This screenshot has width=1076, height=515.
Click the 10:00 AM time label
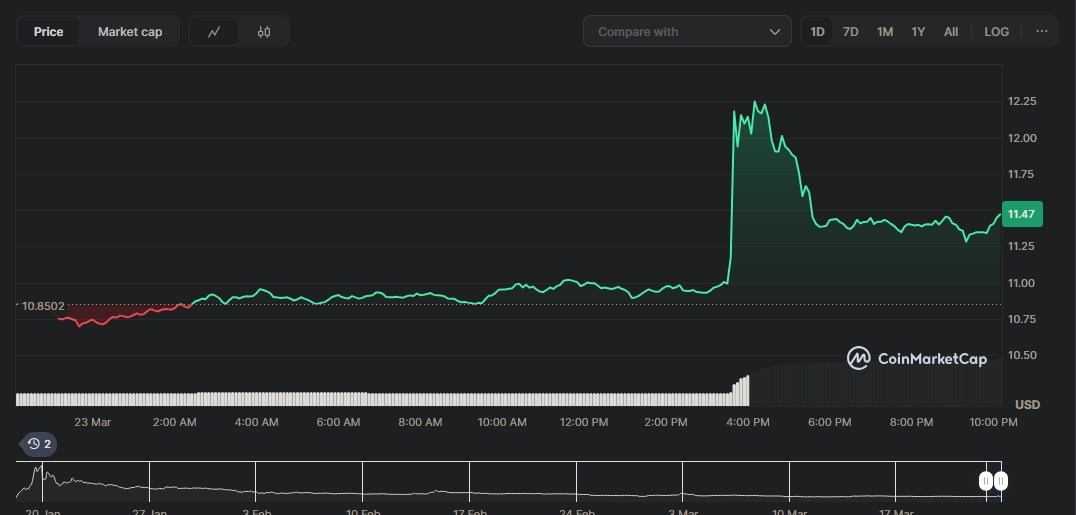(x=502, y=422)
